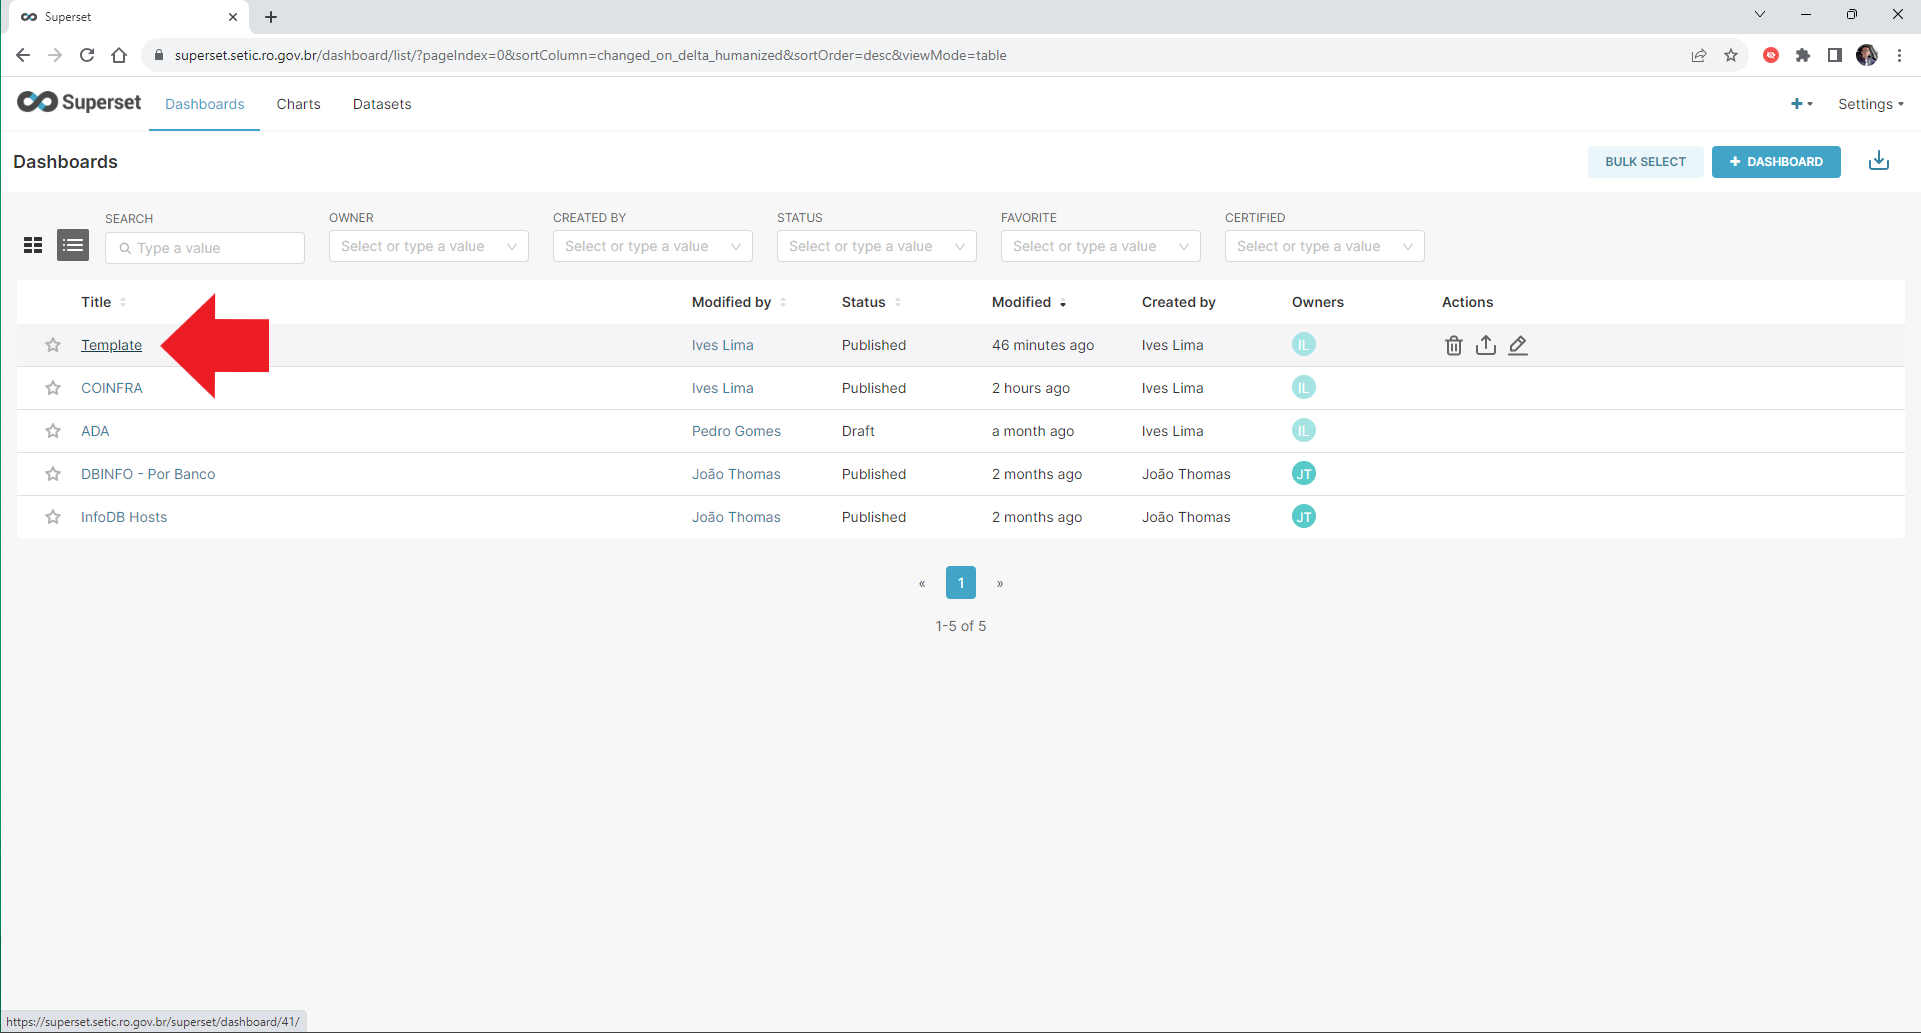Viewport: 1921px width, 1033px height.
Task: Open the COINFRA dashboard link
Action: (x=112, y=388)
